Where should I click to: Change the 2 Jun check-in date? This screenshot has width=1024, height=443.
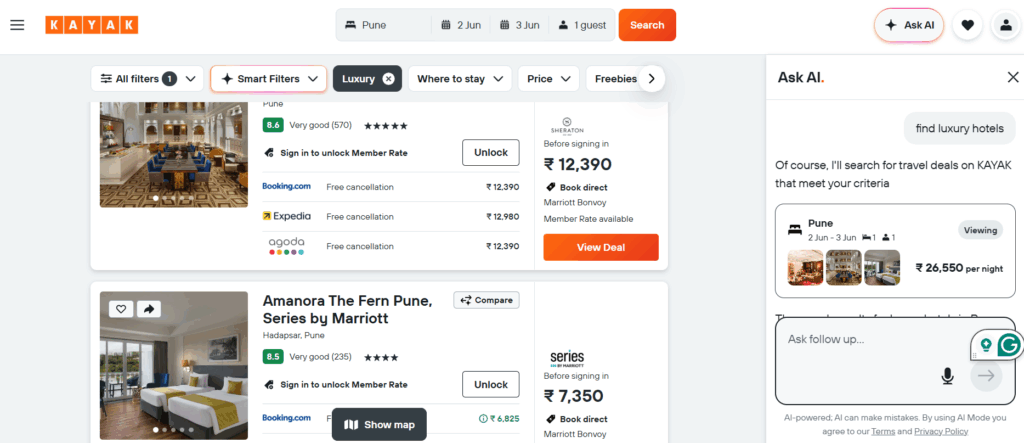(x=461, y=25)
